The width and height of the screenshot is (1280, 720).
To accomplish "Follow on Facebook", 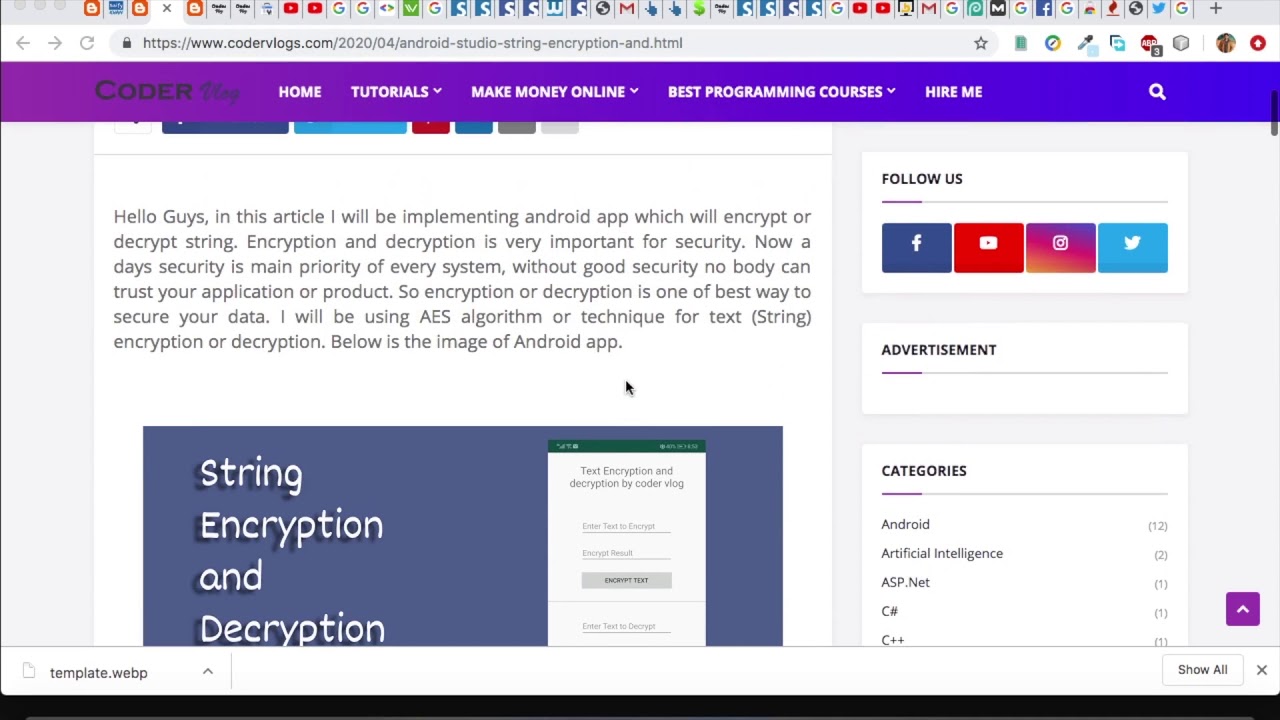I will tap(916, 248).
